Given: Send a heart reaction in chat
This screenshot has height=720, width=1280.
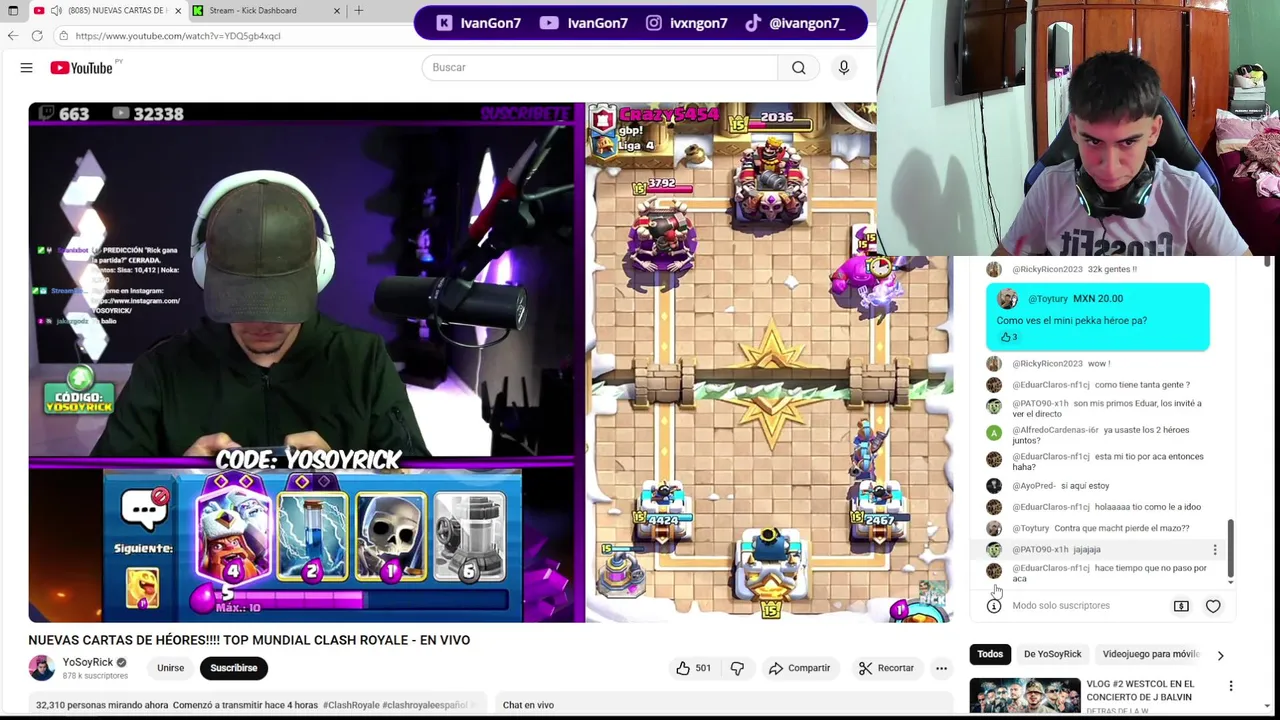Looking at the screenshot, I should click(1213, 606).
